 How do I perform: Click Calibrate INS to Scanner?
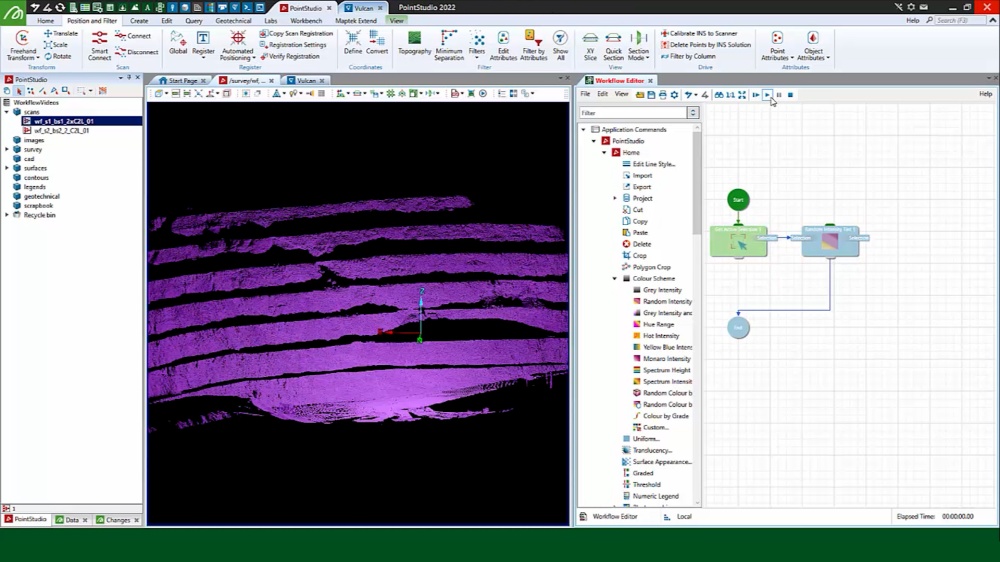pyautogui.click(x=699, y=33)
